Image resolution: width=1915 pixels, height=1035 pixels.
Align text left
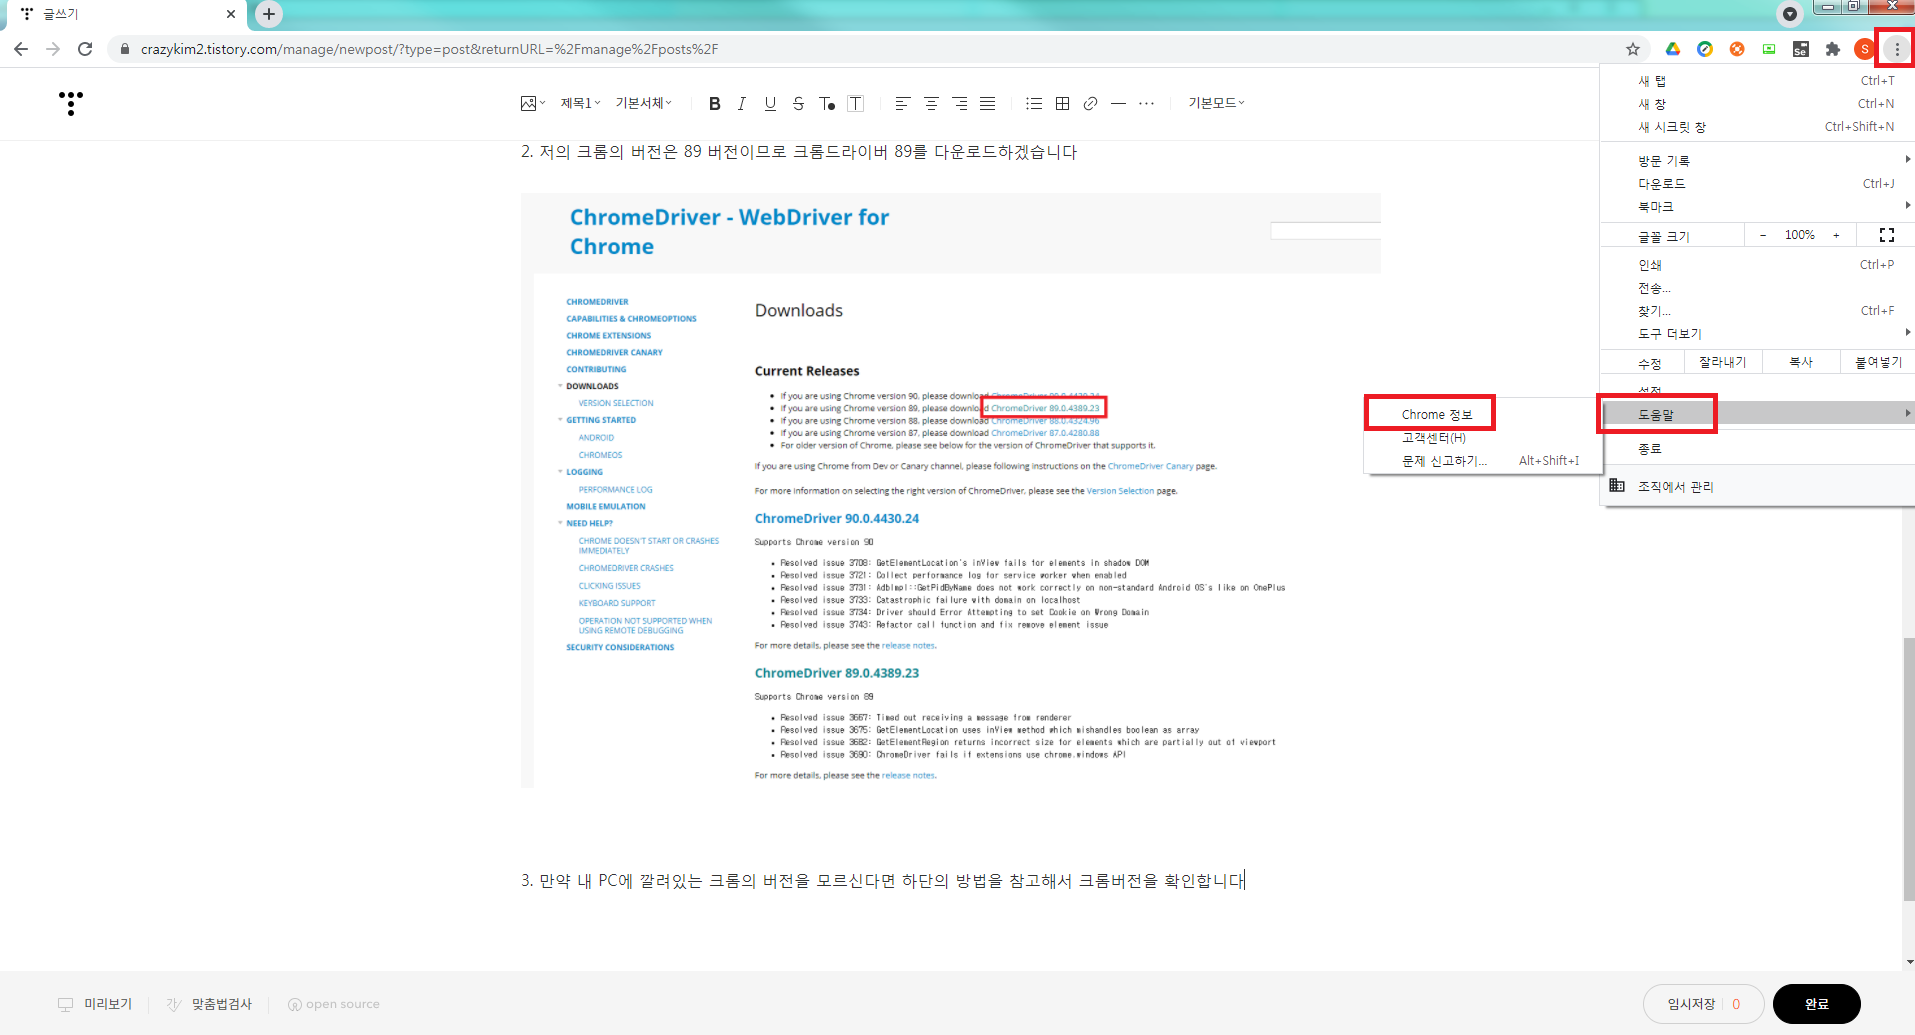tap(903, 103)
